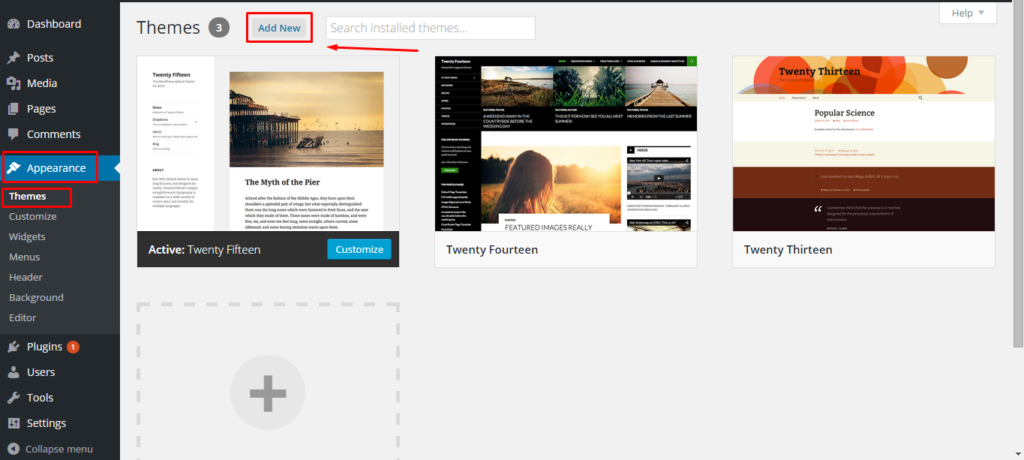This screenshot has height=460, width=1024.
Task: Click the Collapse menu arrow icon
Action: click(x=13, y=449)
